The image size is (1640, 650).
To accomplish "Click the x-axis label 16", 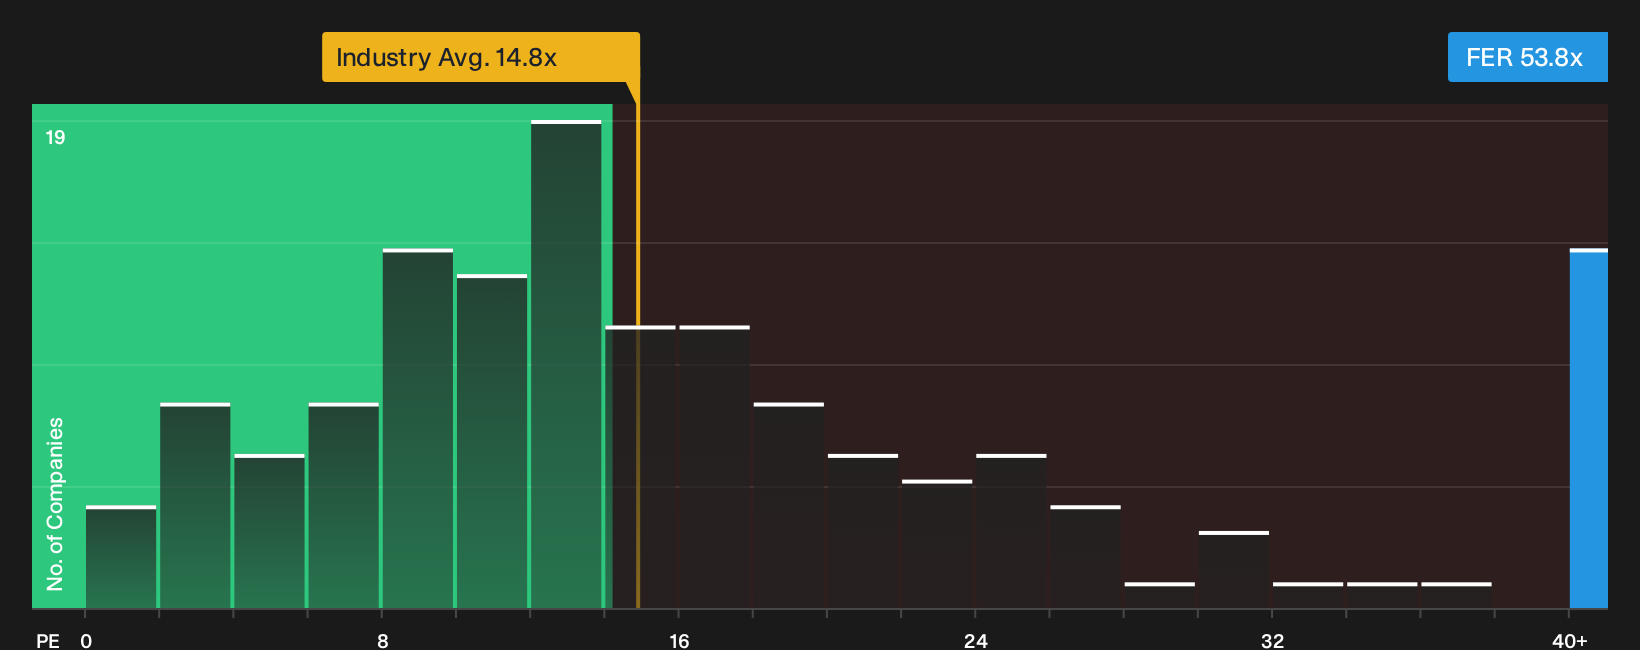I will coord(679,641).
